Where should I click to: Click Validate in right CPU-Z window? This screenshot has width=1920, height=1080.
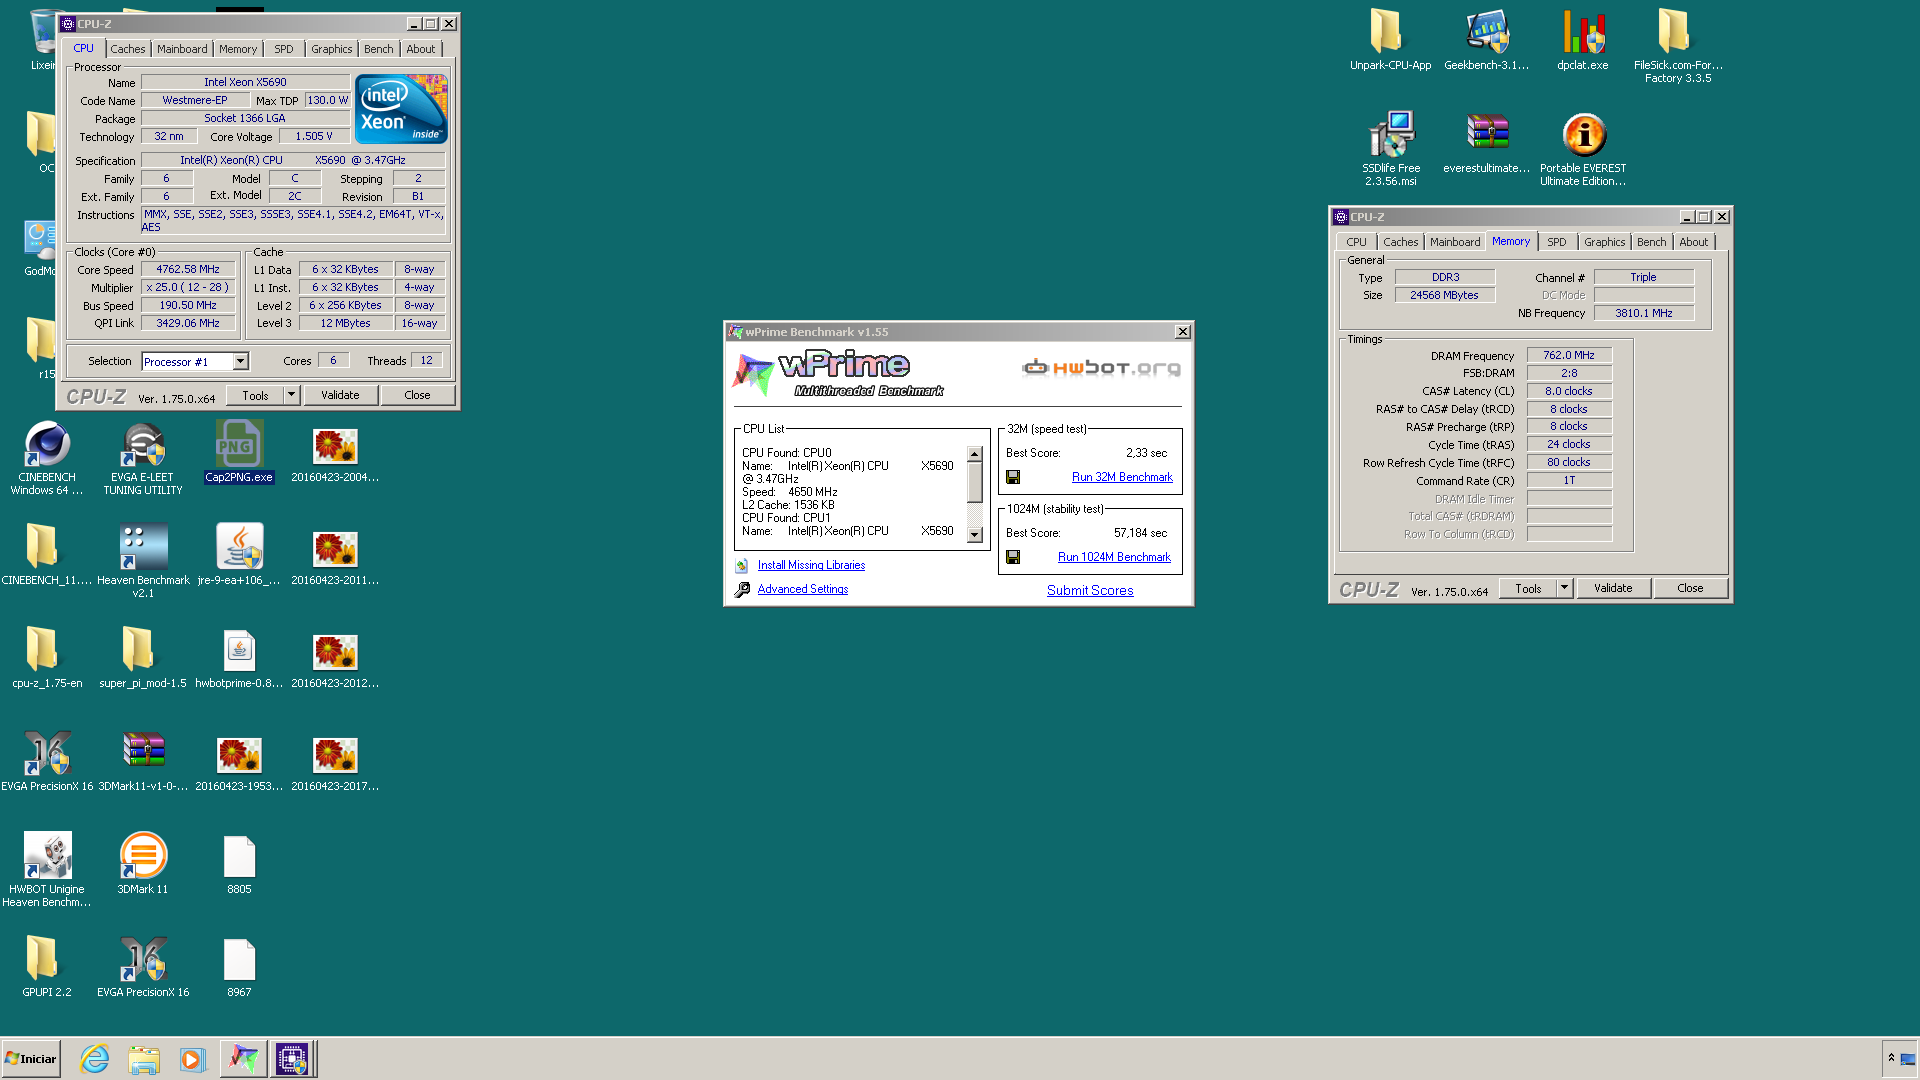coord(1613,588)
